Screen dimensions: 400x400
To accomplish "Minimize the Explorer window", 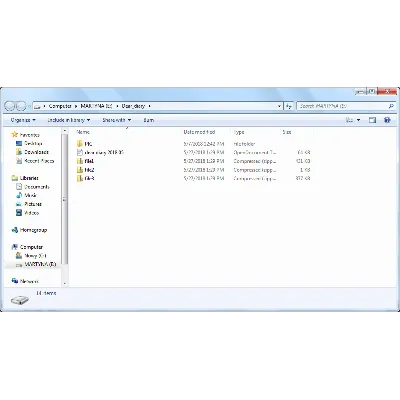I will tap(360, 91).
